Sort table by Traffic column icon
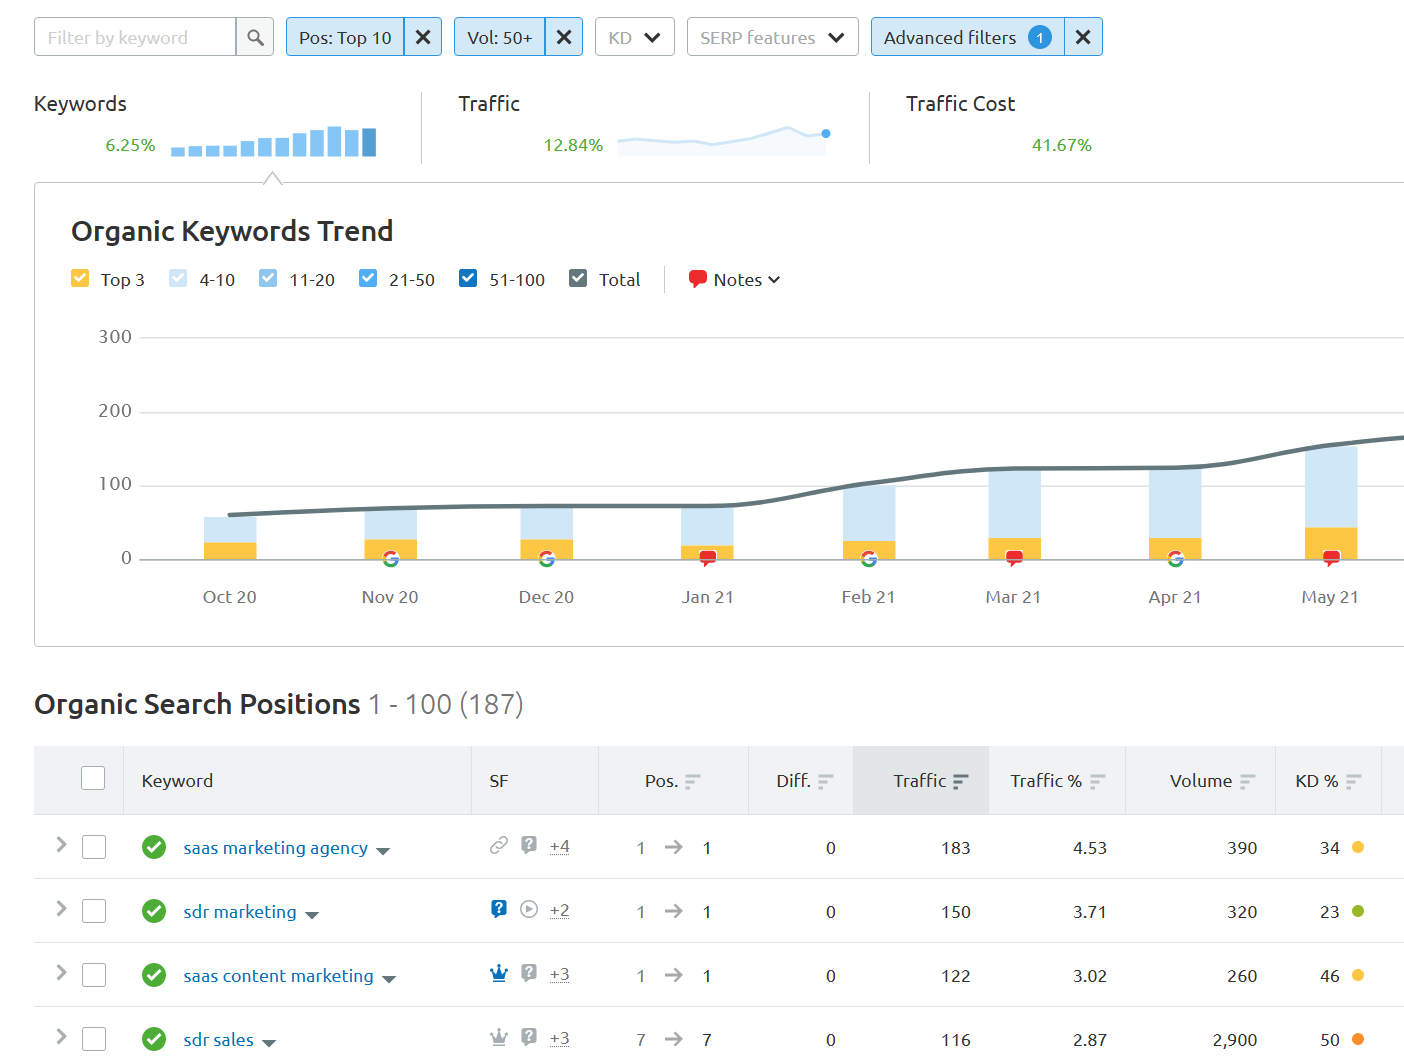 (x=960, y=782)
